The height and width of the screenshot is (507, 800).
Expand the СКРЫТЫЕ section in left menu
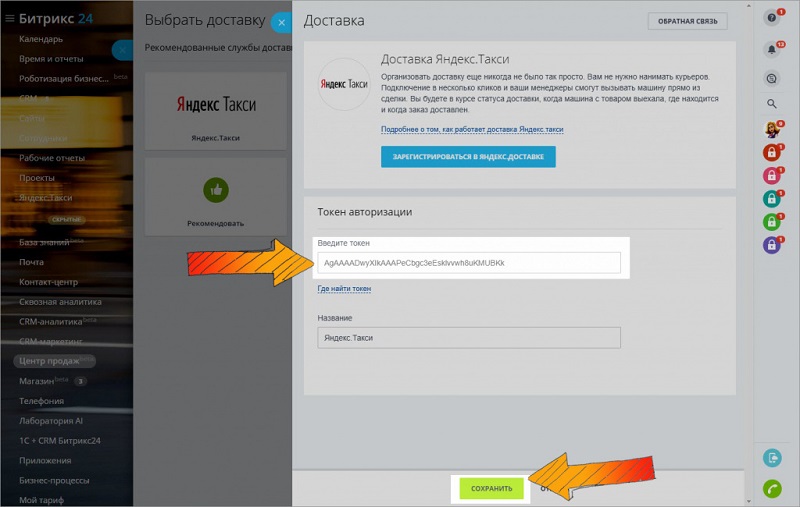pyautogui.click(x=66, y=220)
